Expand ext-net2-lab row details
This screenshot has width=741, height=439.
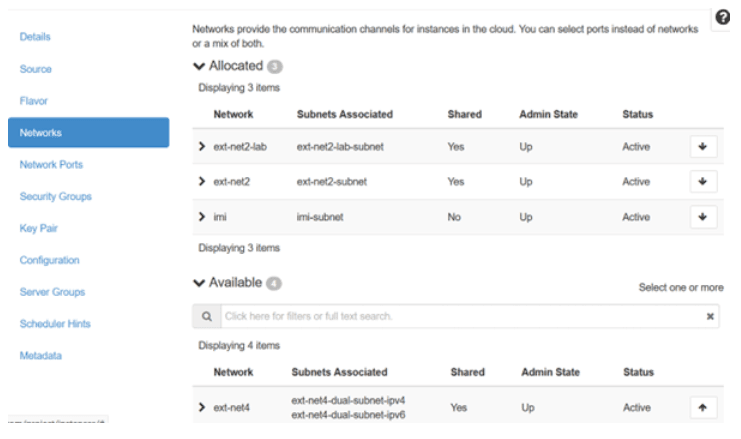(202, 147)
